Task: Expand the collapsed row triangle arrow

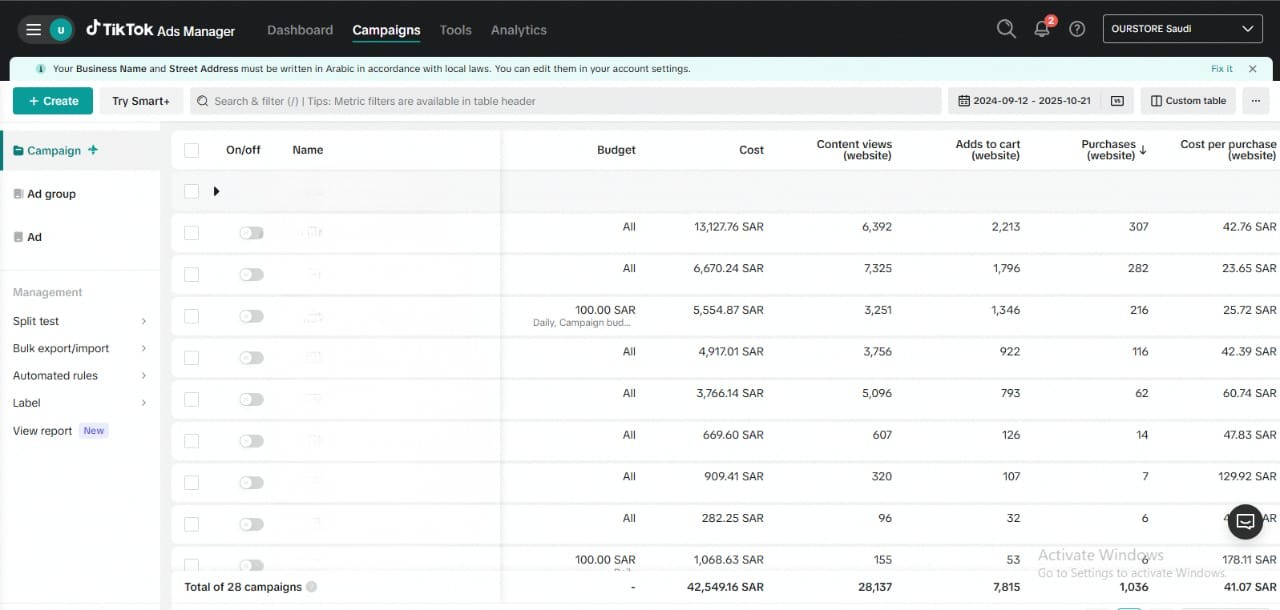Action: click(x=216, y=191)
